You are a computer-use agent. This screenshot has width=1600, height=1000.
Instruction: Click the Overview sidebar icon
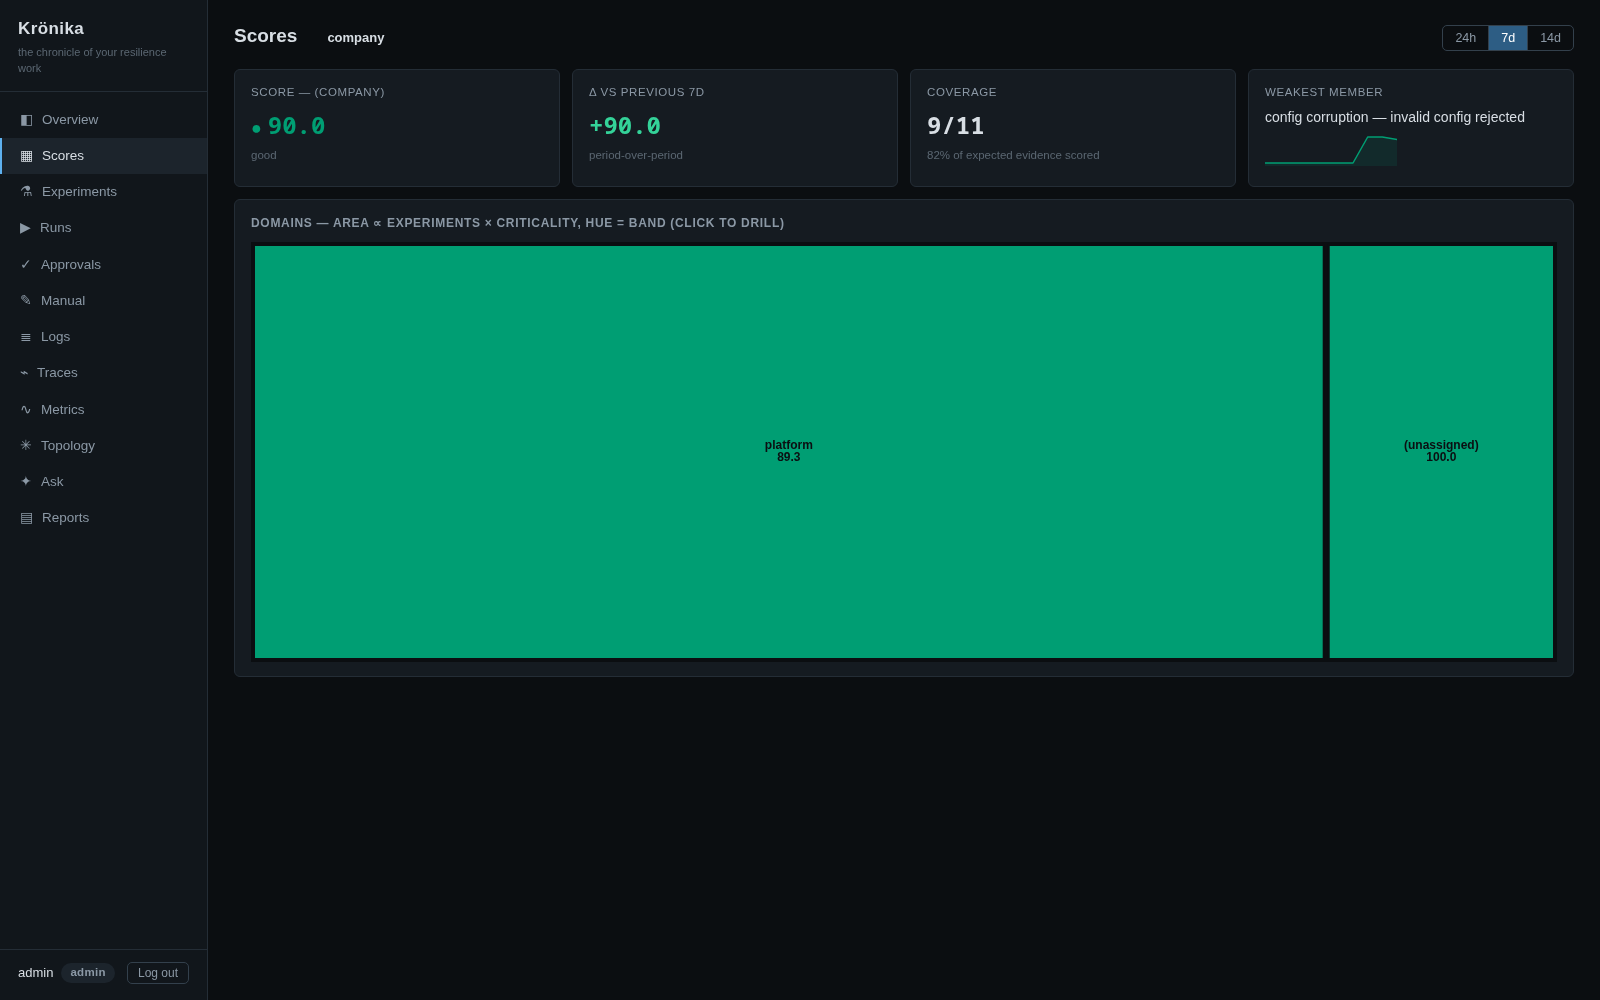pos(26,120)
